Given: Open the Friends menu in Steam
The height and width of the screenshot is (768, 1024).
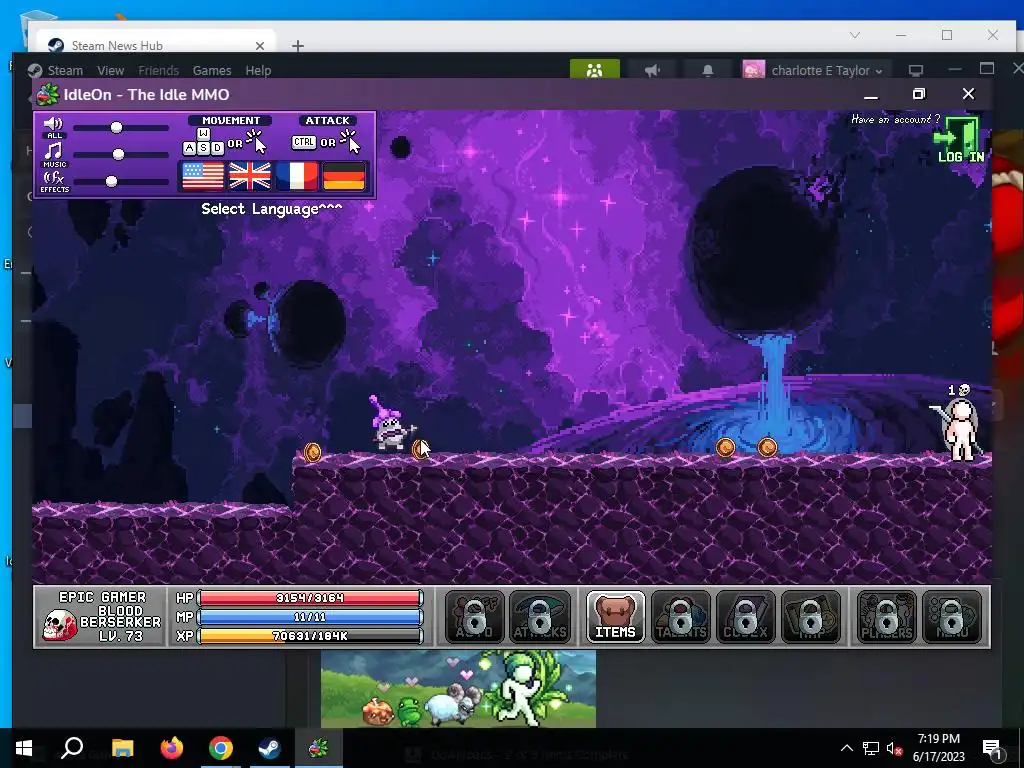Looking at the screenshot, I should pyautogui.click(x=158, y=71).
